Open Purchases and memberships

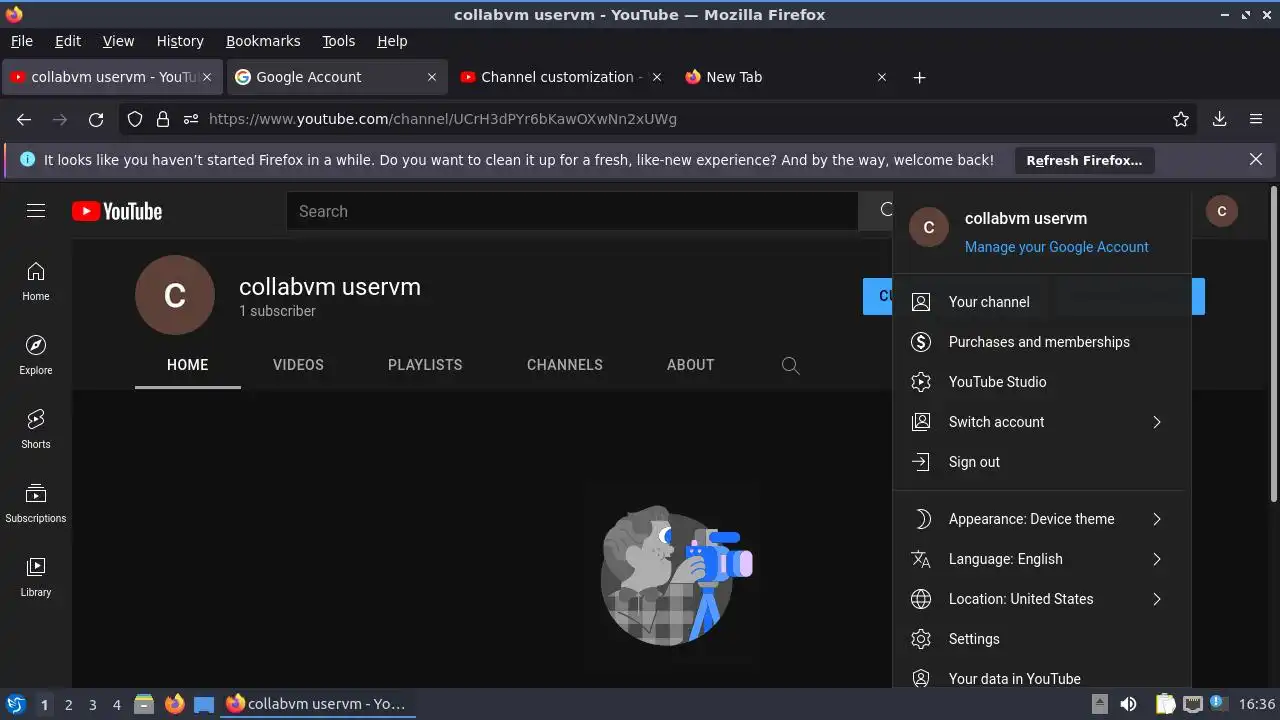click(x=1041, y=342)
